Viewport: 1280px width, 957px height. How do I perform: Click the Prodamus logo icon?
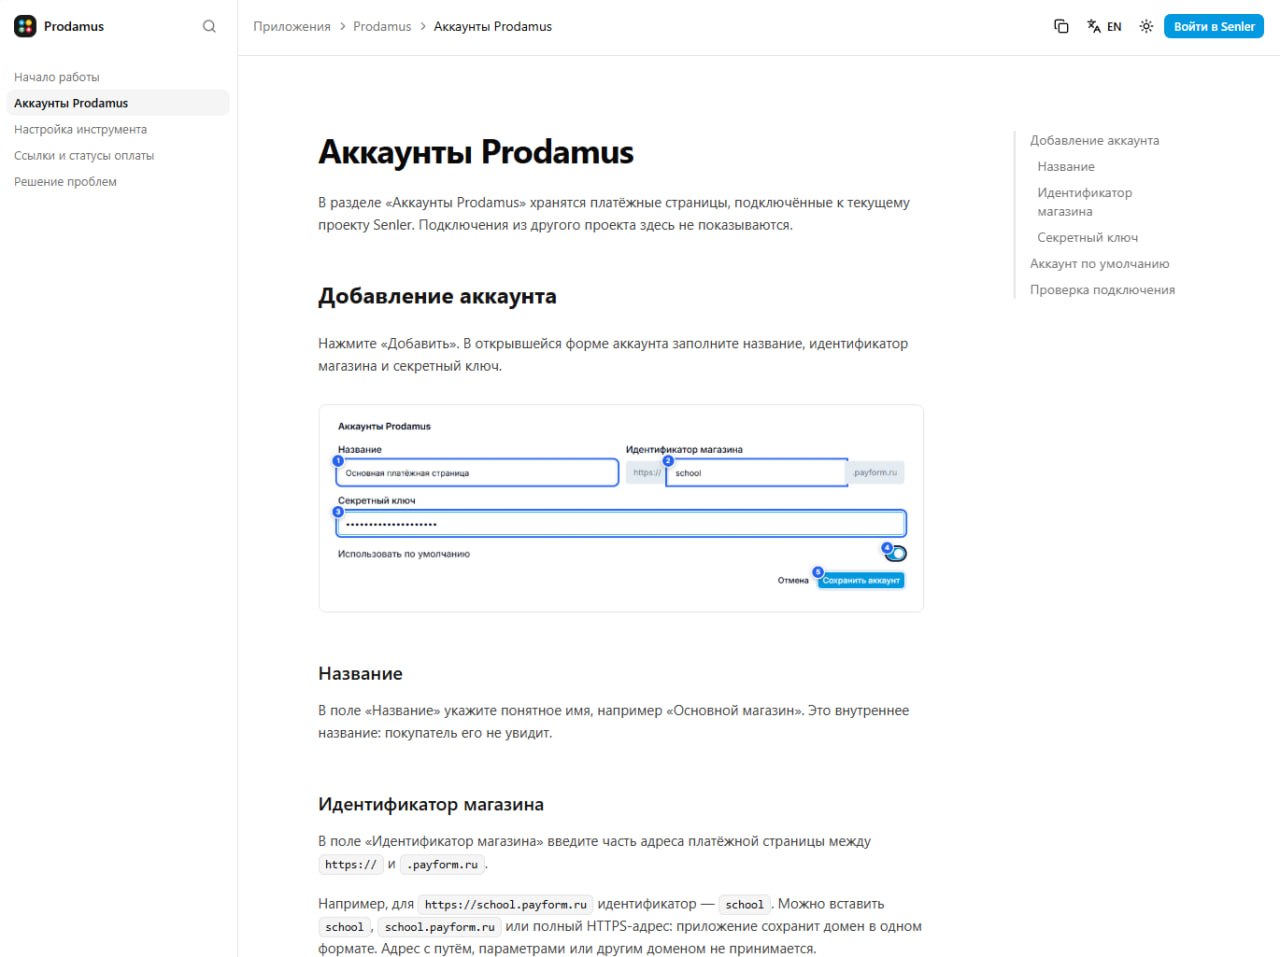[25, 26]
